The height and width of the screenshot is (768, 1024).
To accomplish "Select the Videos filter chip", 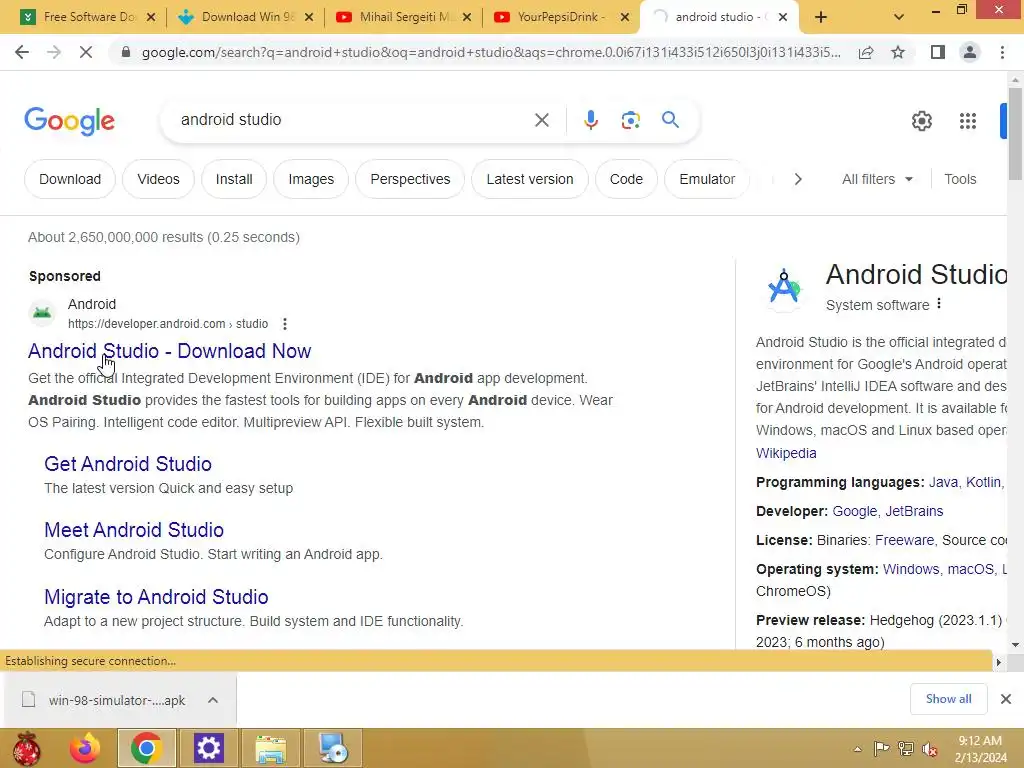I will [158, 179].
